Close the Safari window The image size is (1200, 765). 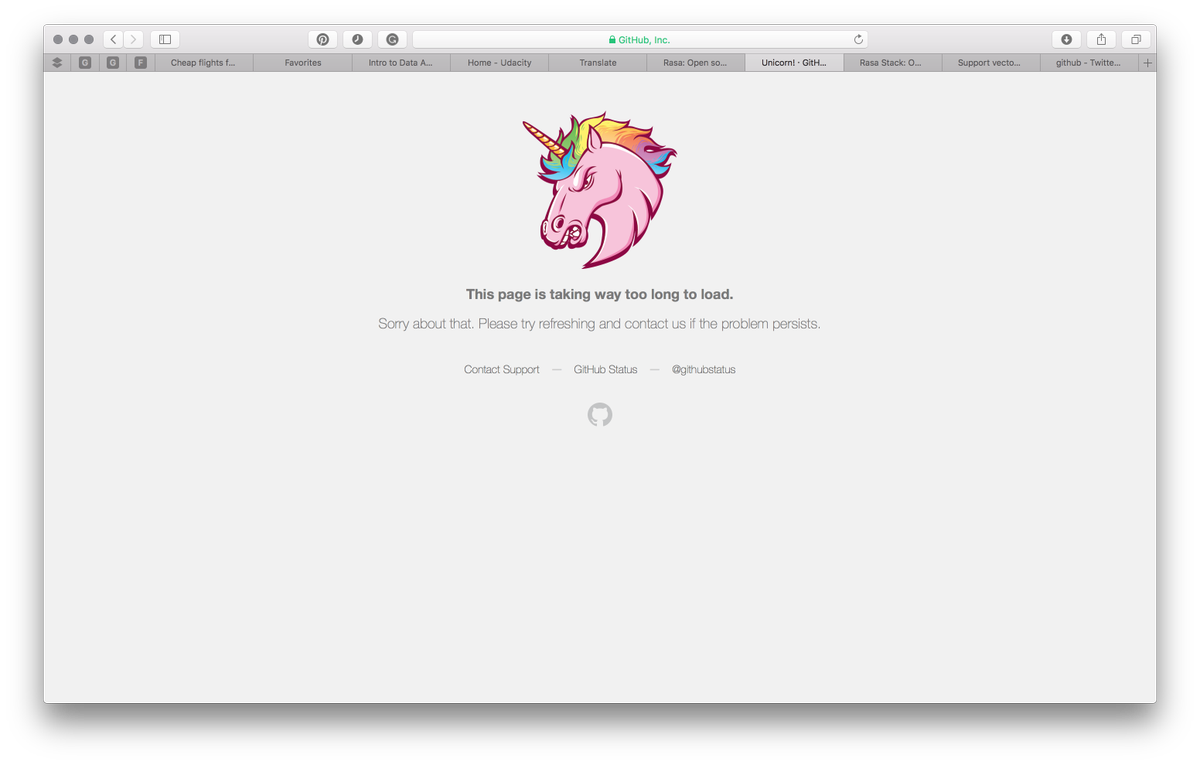[x=58, y=39]
